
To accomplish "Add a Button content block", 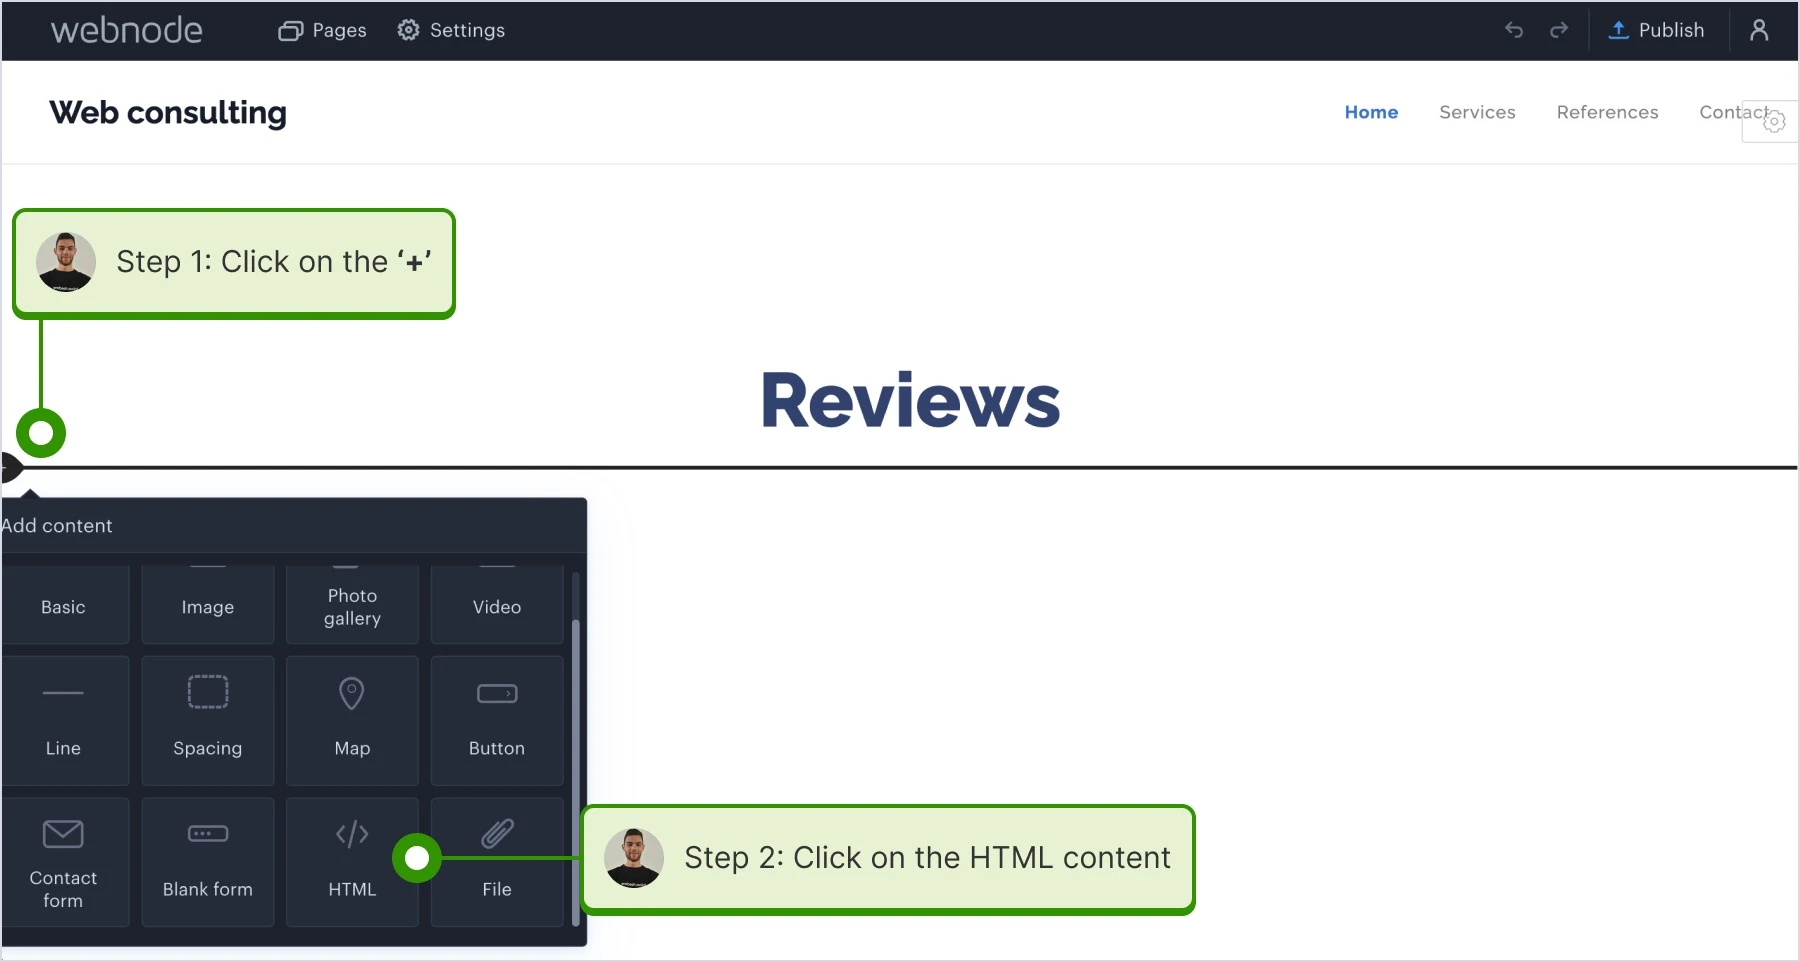I will tap(497, 720).
